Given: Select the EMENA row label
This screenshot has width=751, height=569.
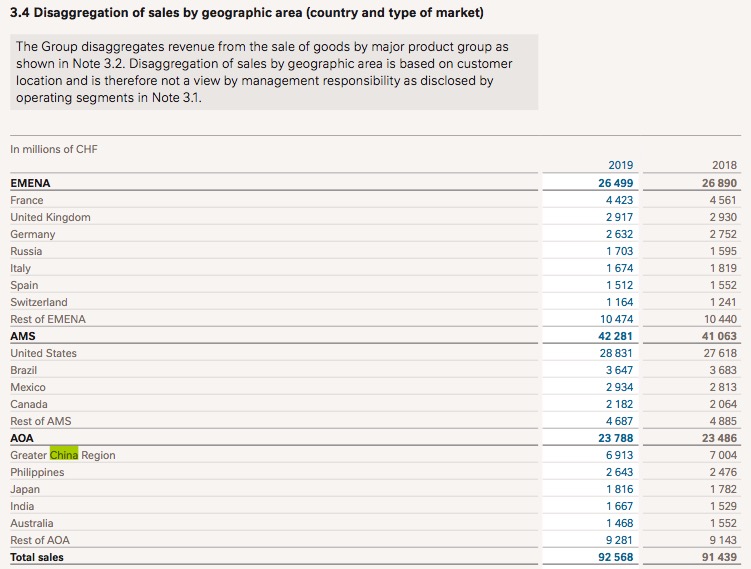Looking at the screenshot, I should pos(30,183).
